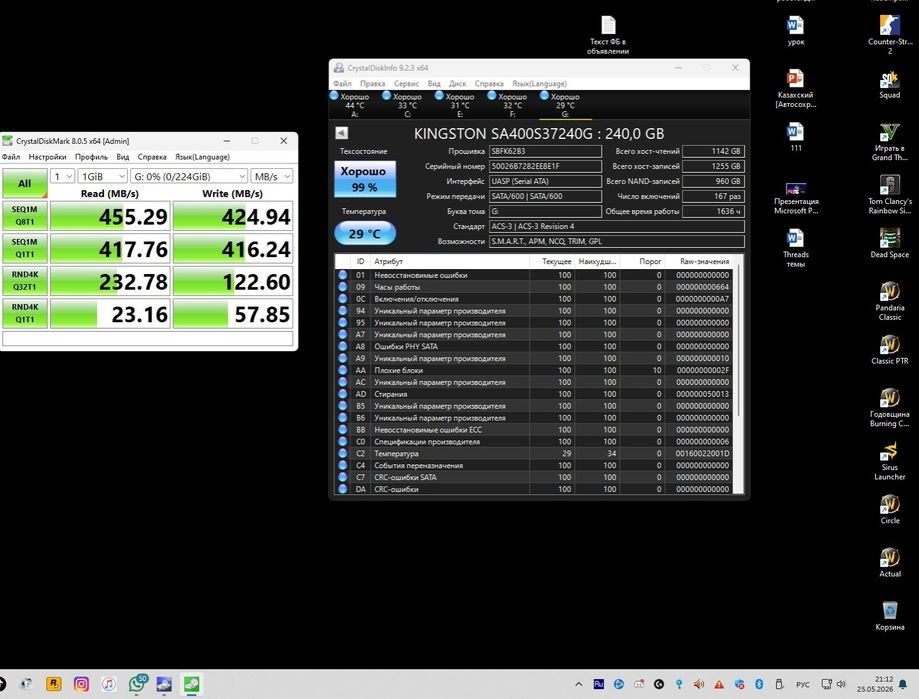Viewport: 919px width, 699px height.
Task: Open Язык(Language) menu in CrystalDiskMark
Action: 202,157
